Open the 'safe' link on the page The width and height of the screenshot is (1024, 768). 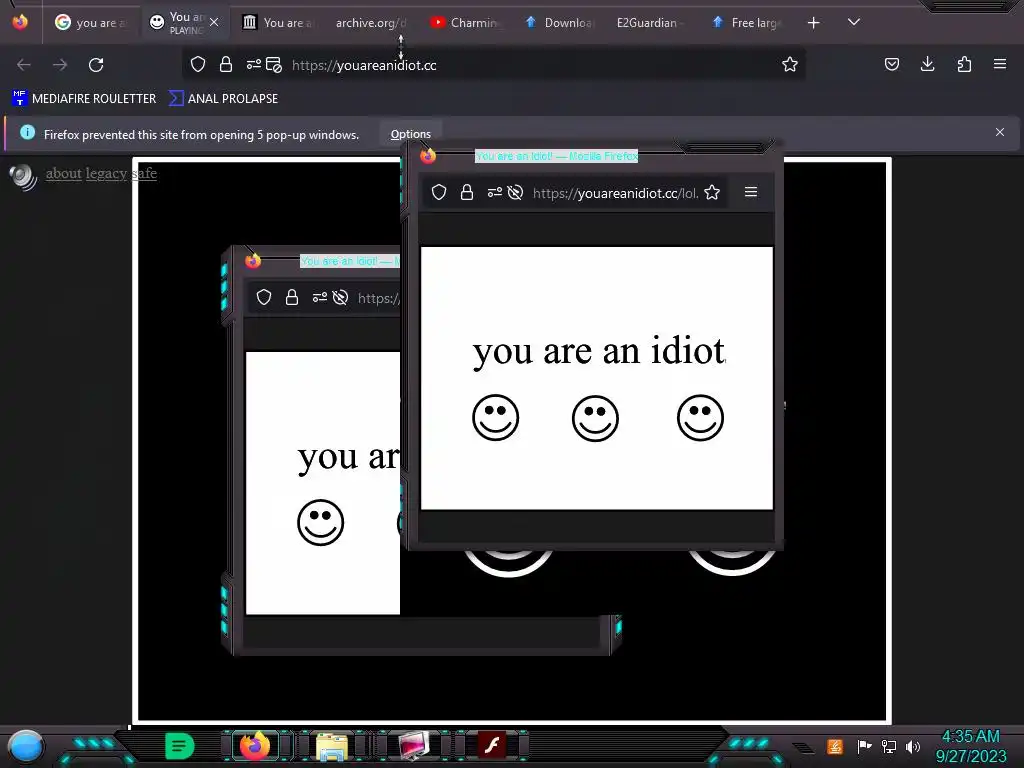[x=144, y=173]
